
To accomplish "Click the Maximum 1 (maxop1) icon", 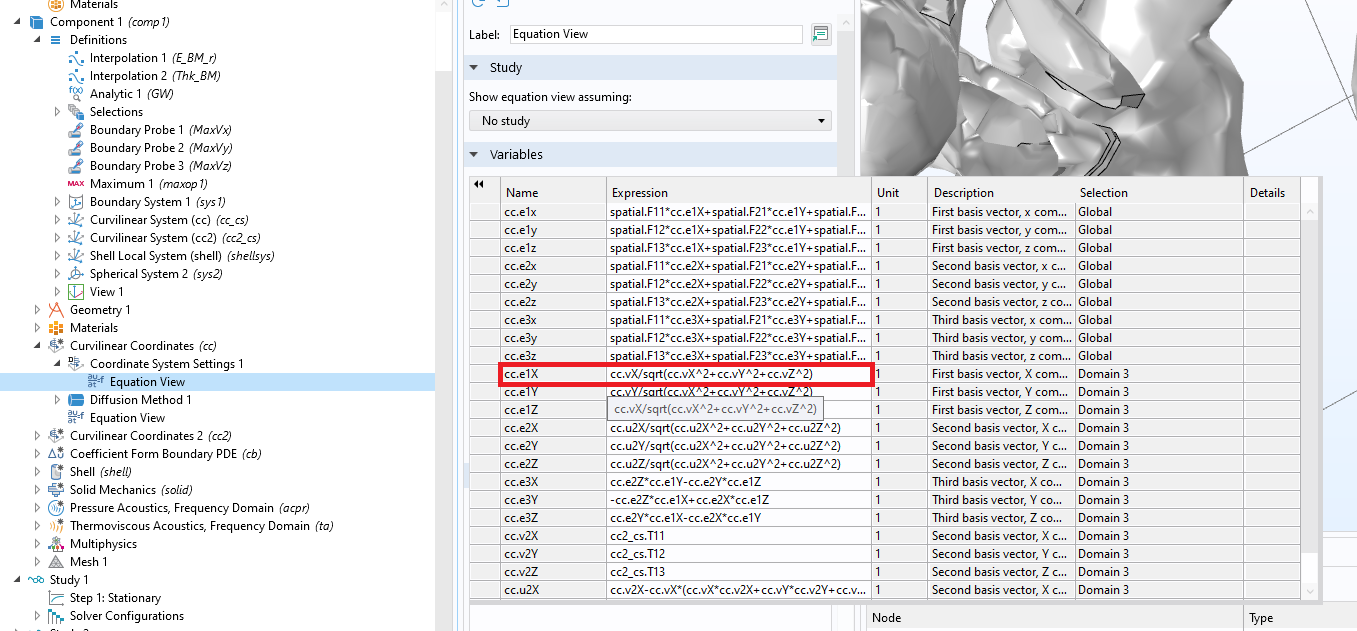I will click(x=76, y=184).
